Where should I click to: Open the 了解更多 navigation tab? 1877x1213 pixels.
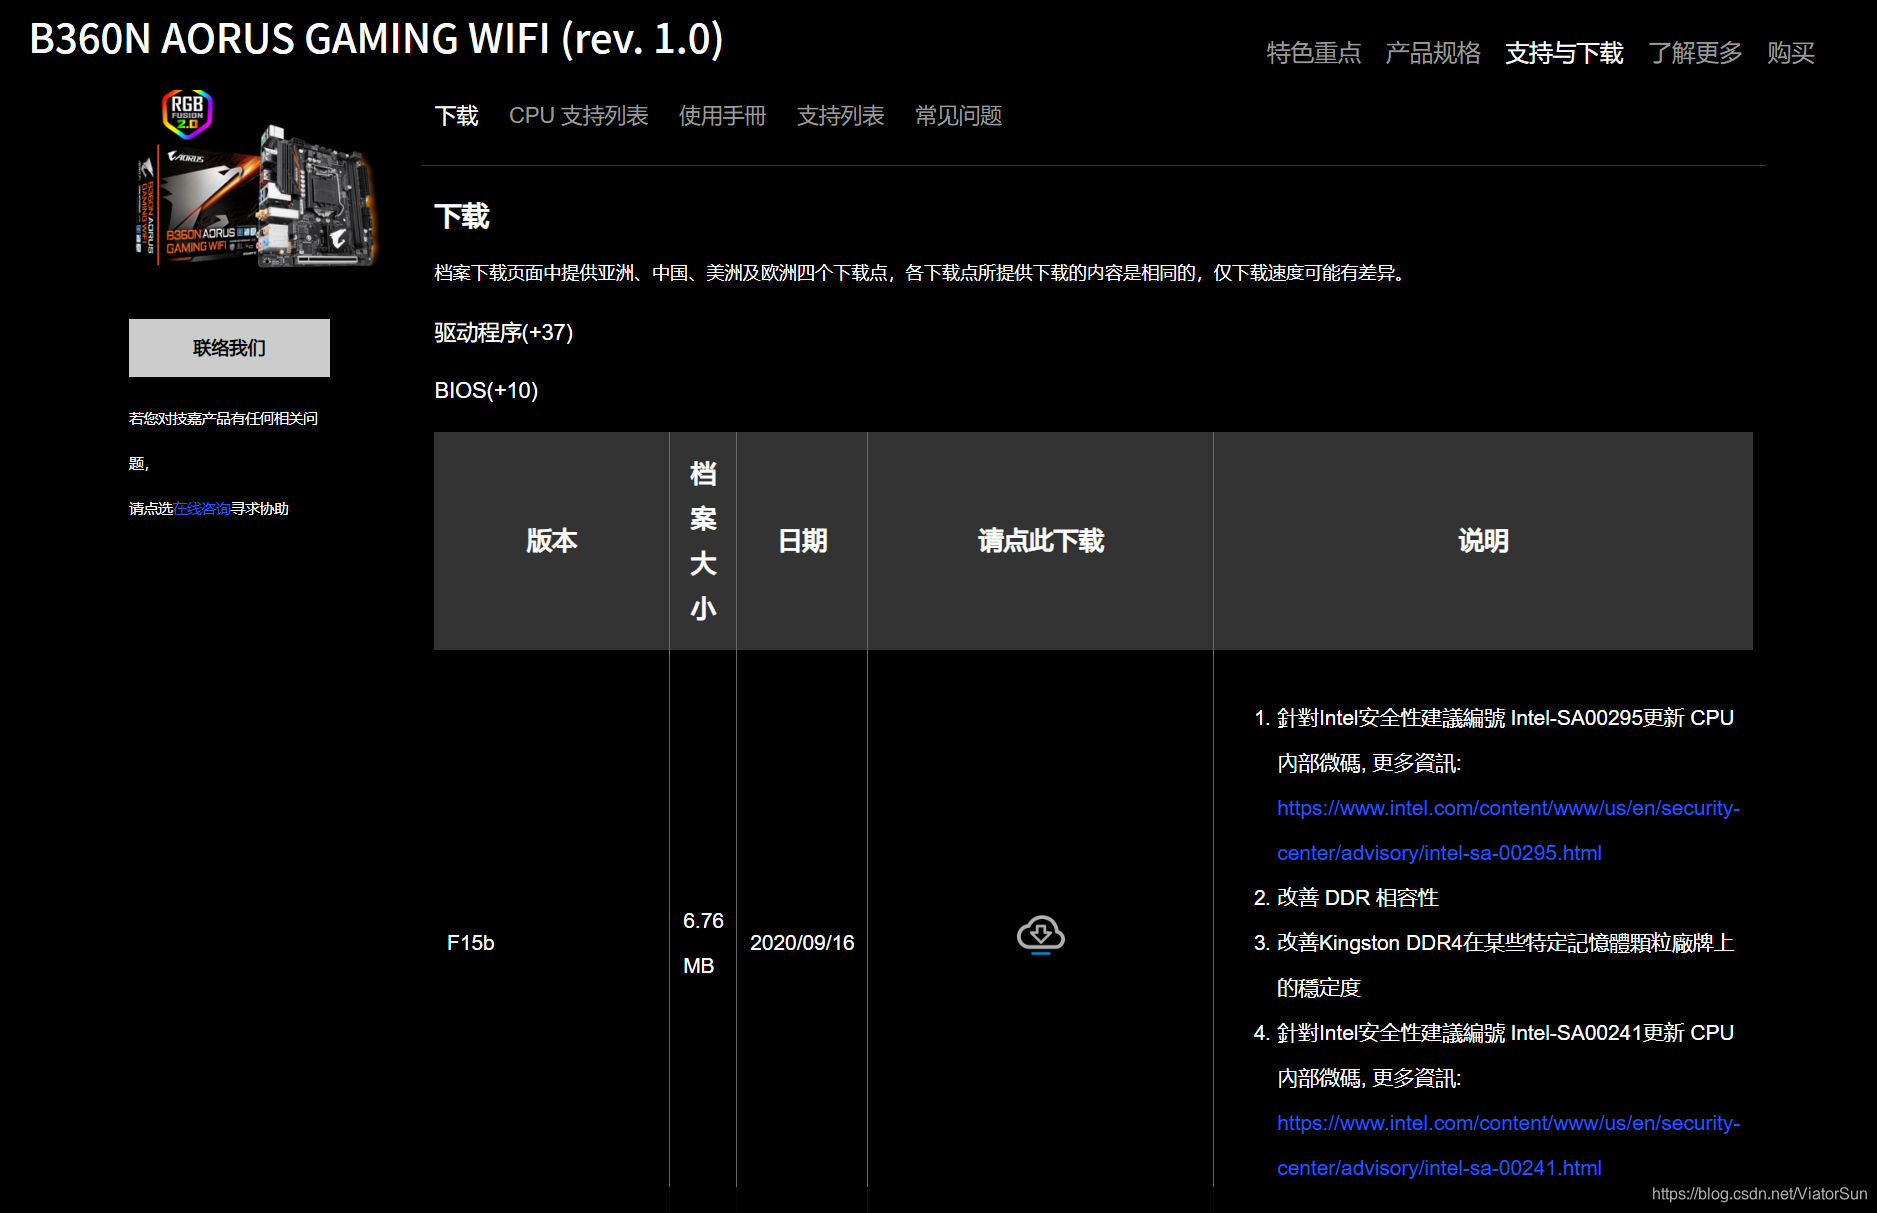click(1695, 53)
